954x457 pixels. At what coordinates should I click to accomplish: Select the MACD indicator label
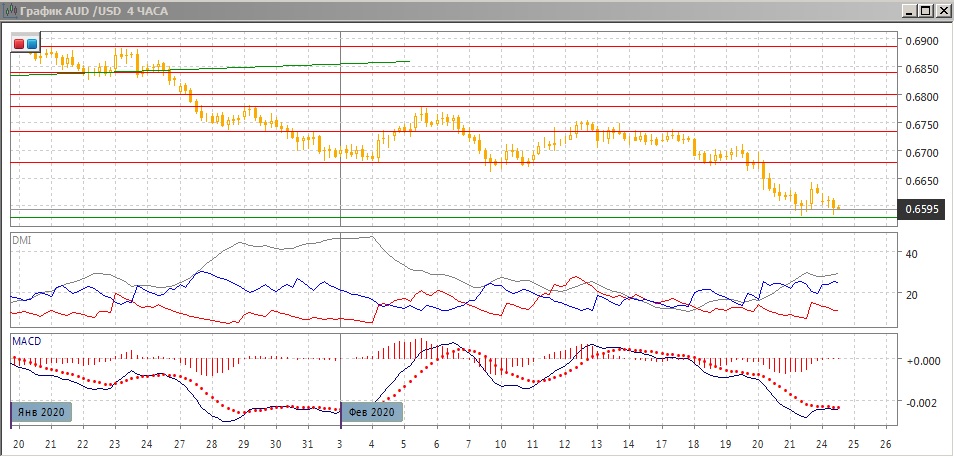(27, 342)
